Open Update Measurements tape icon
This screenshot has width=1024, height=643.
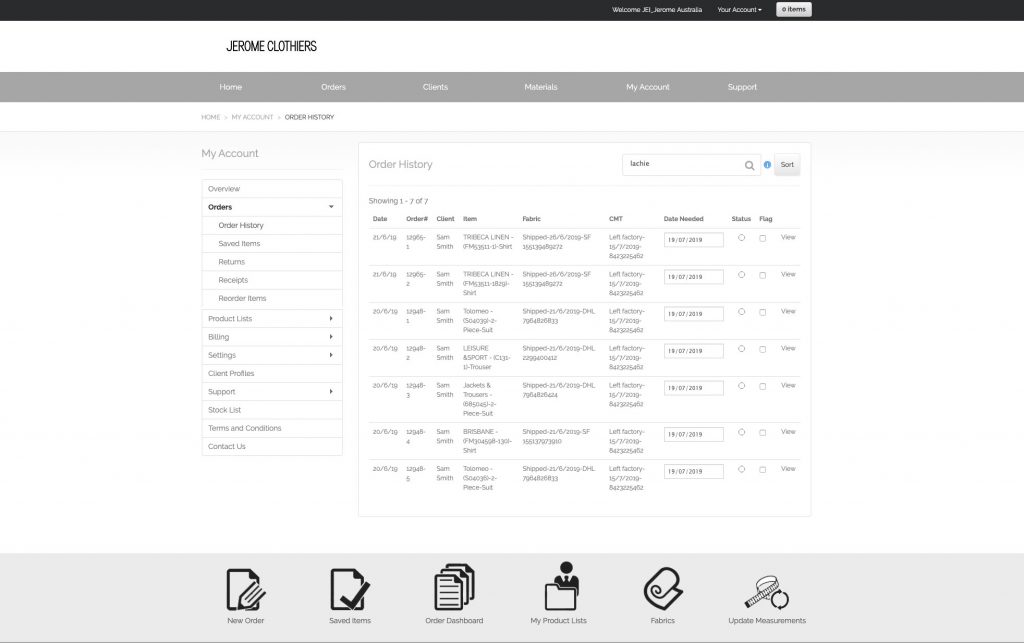[x=767, y=589]
